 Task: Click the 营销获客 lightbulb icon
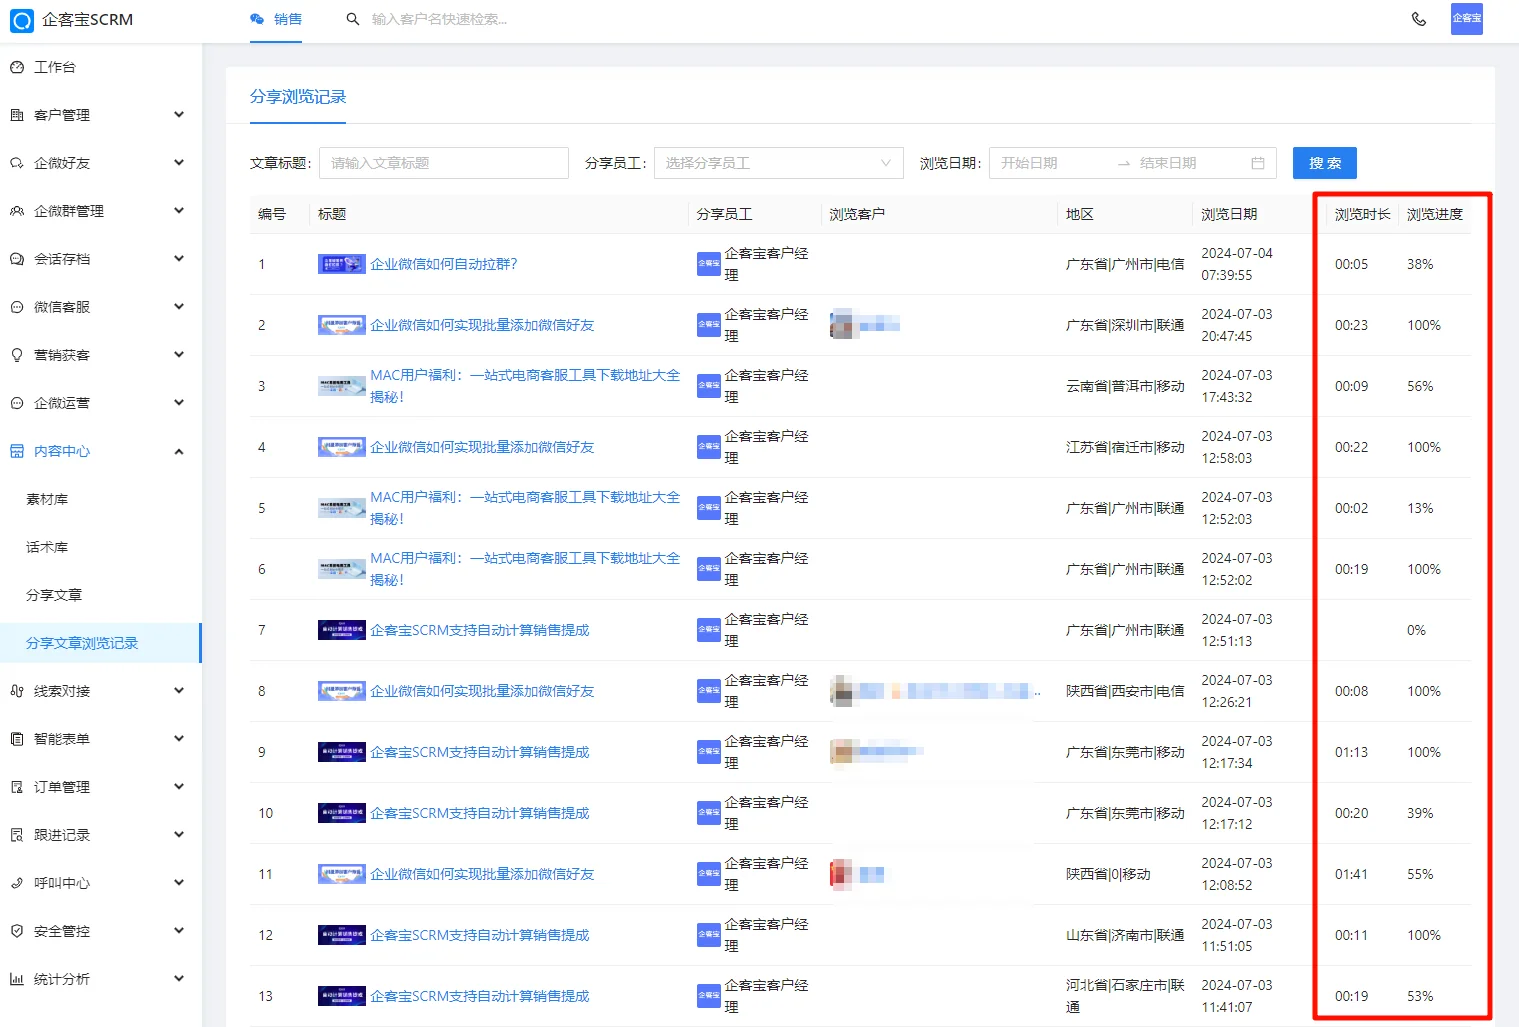pos(17,355)
